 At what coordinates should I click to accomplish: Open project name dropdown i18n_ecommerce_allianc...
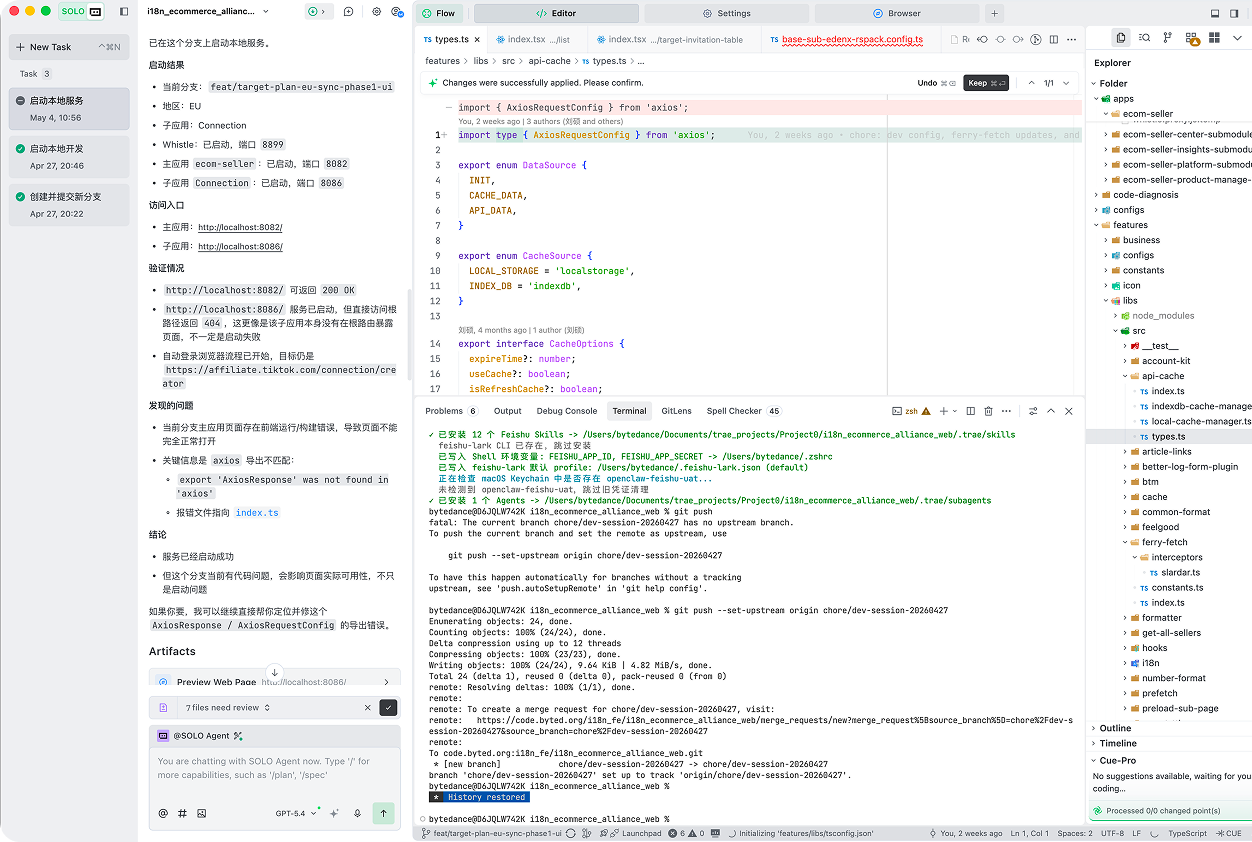click(208, 12)
